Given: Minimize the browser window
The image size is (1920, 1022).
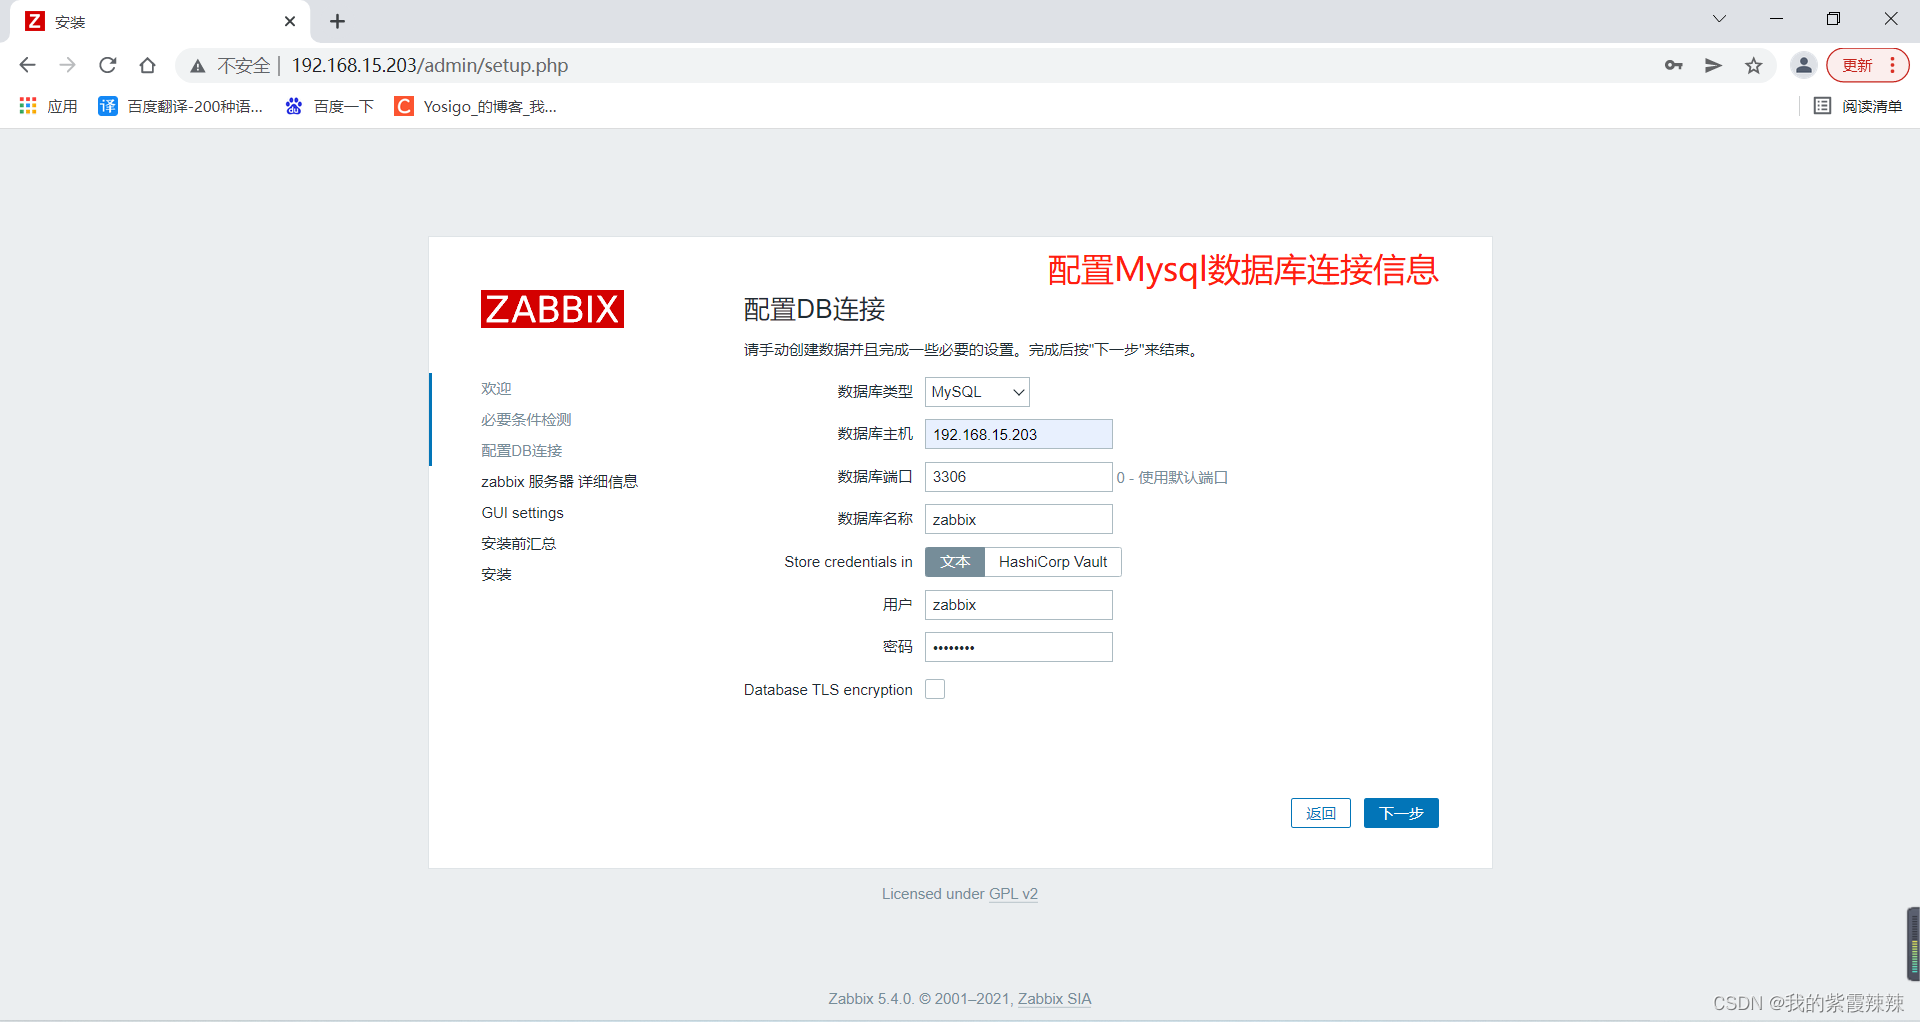Looking at the screenshot, I should coord(1777,19).
